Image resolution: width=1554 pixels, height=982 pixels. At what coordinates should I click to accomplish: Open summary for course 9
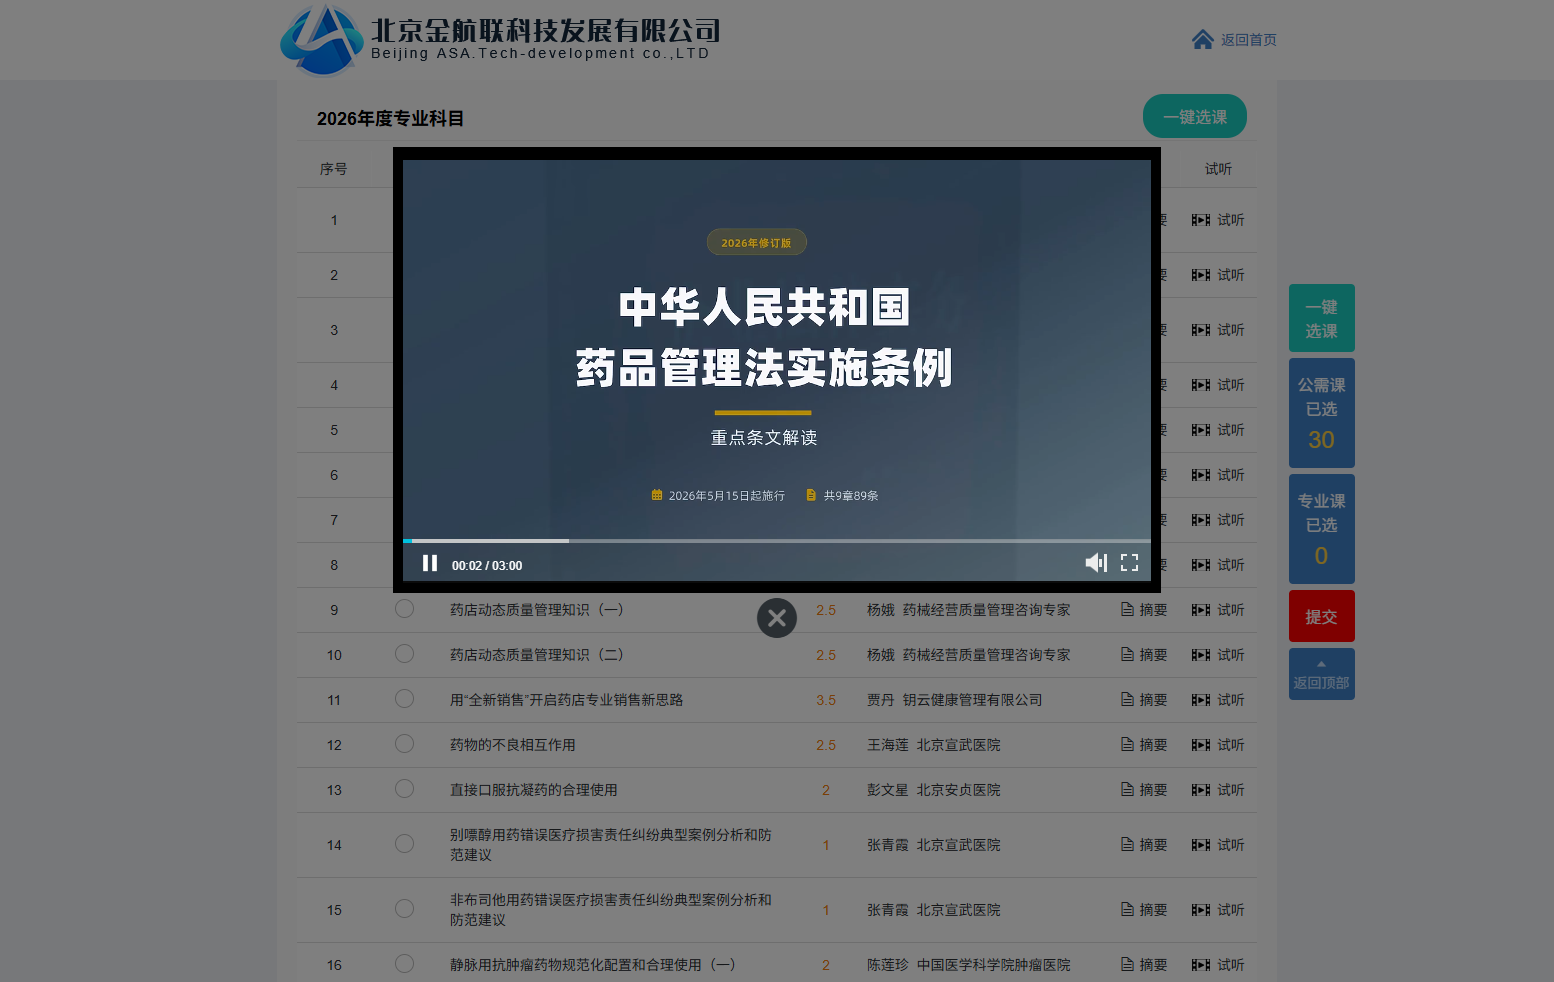pyautogui.click(x=1143, y=610)
